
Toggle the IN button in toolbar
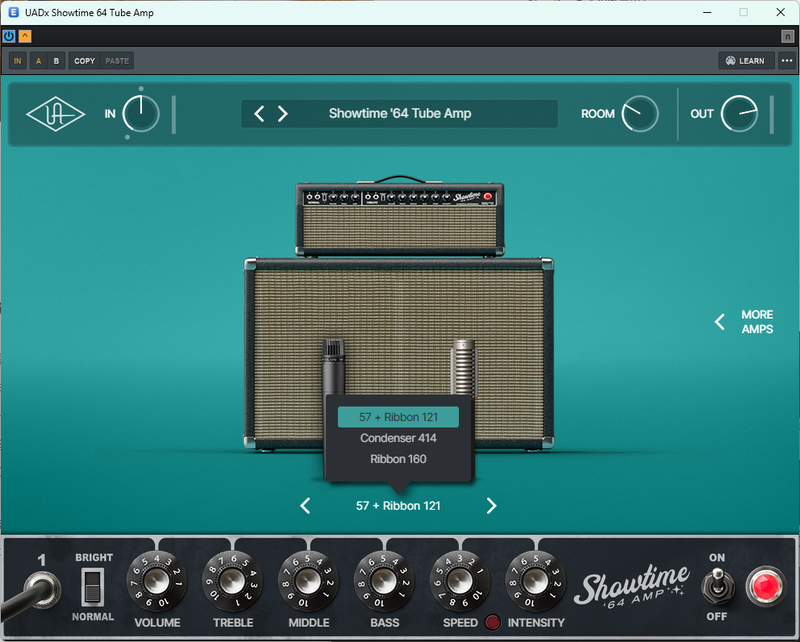click(18, 61)
